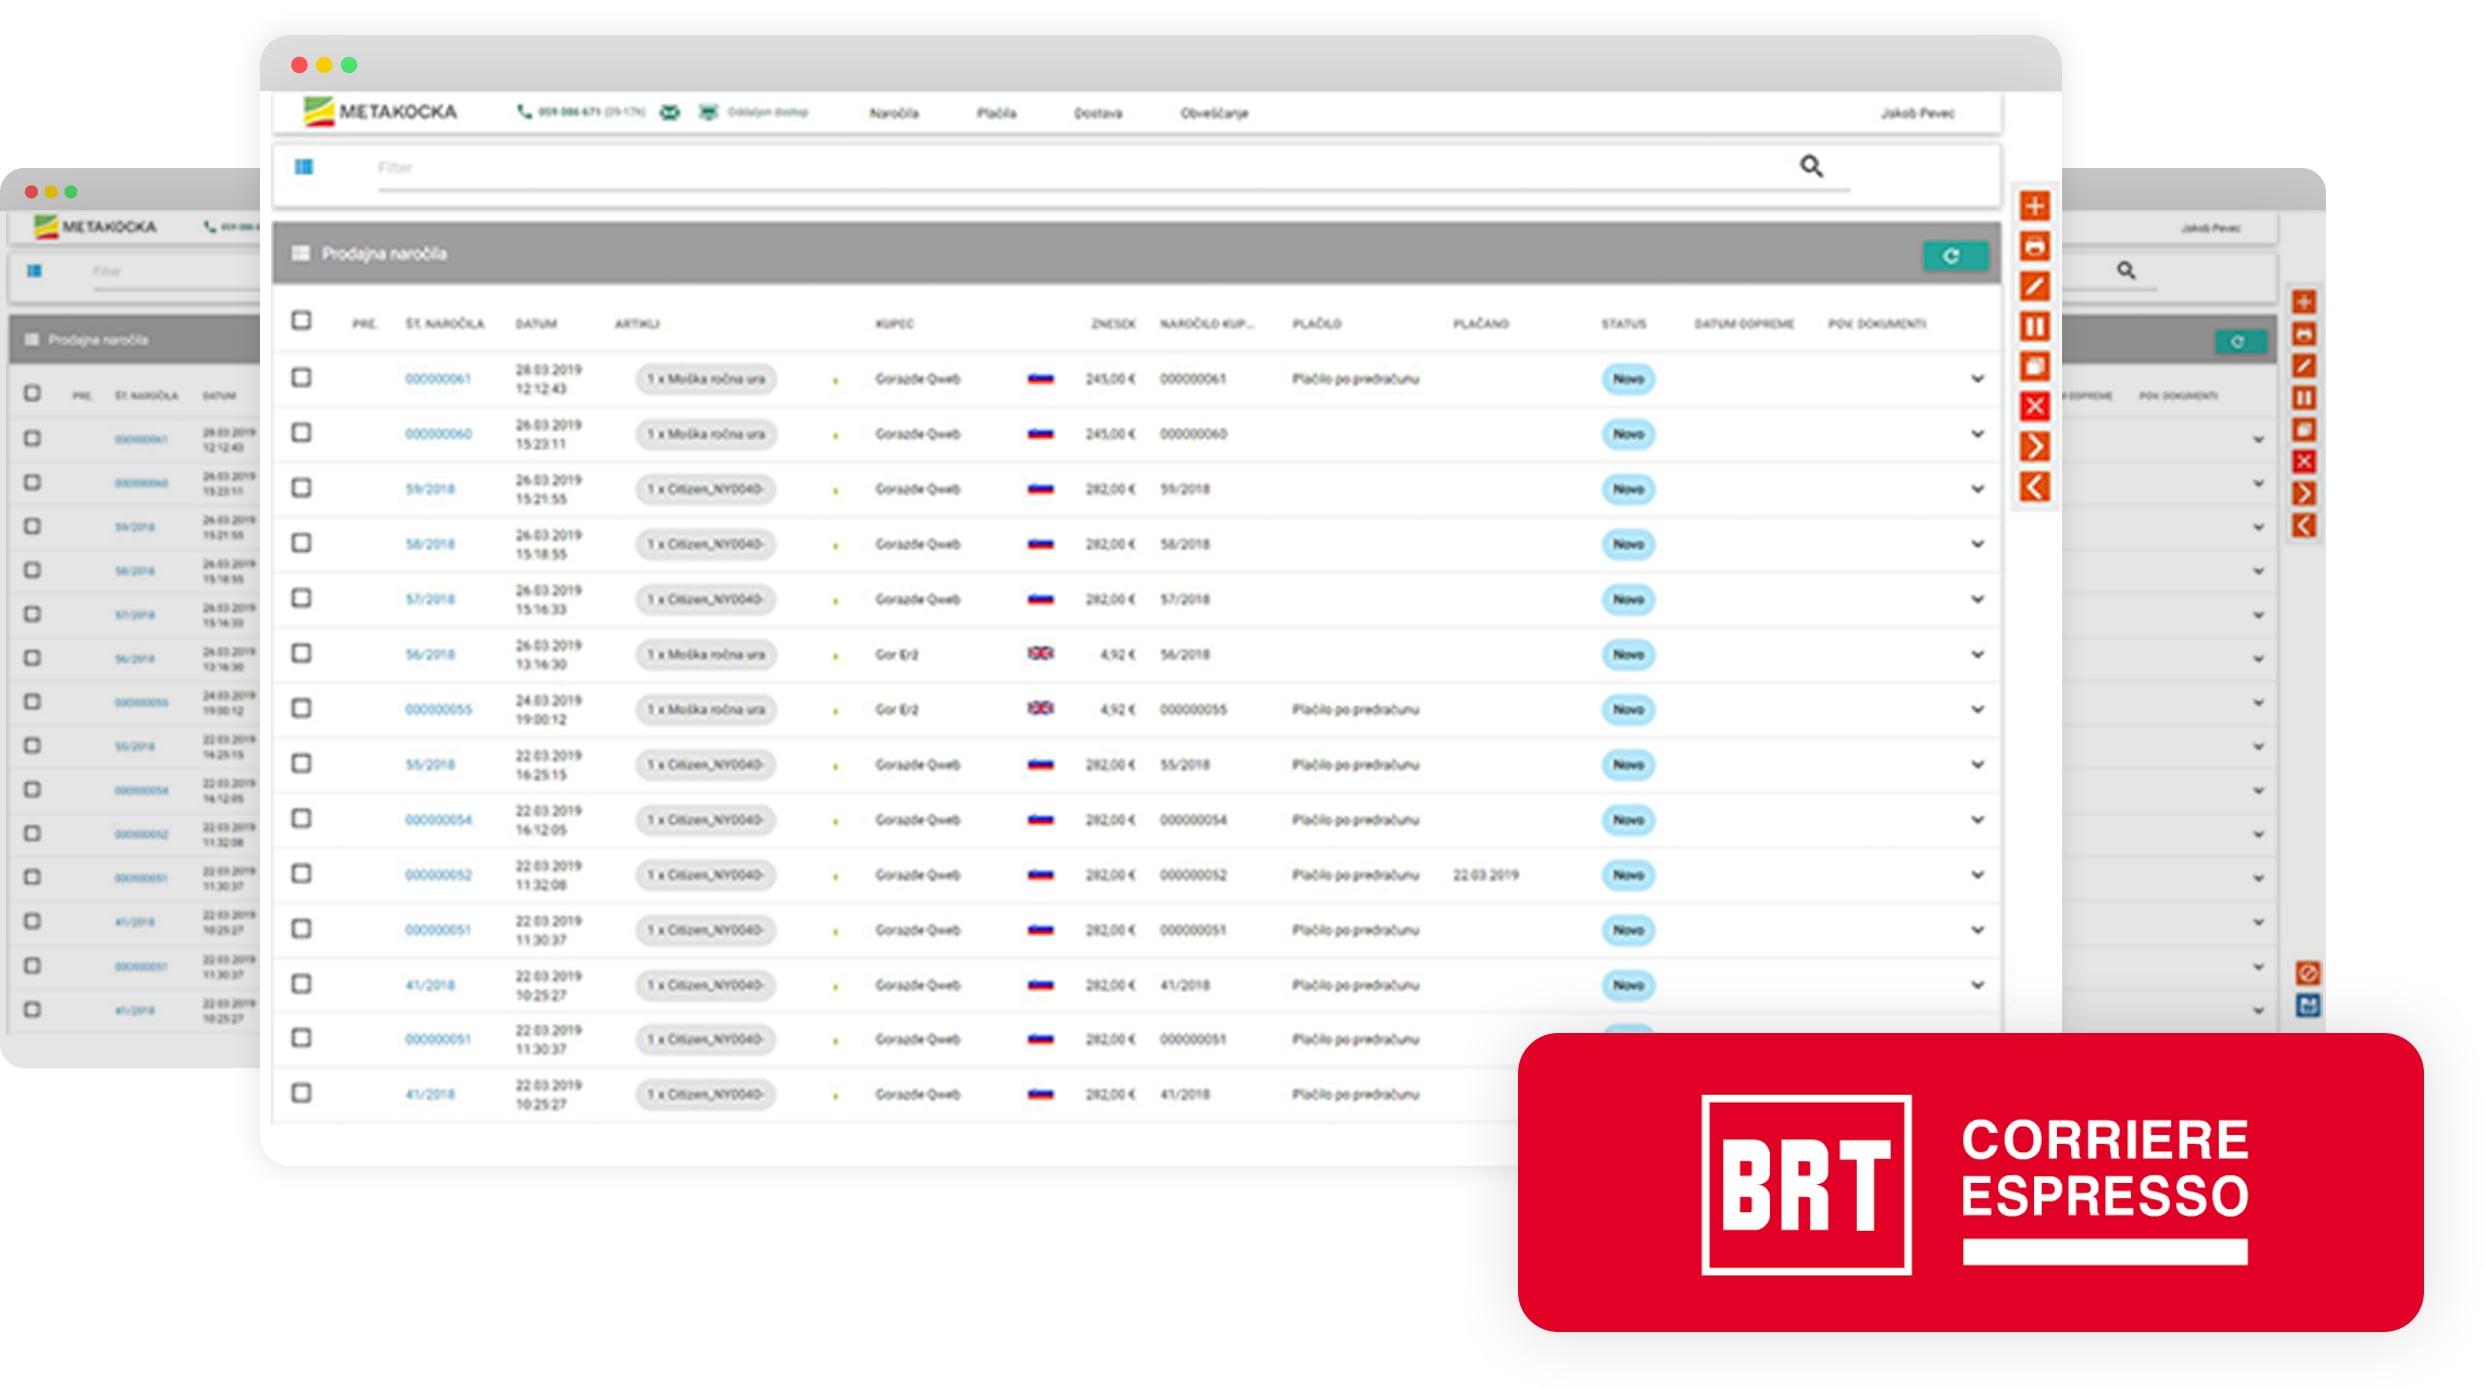The height and width of the screenshot is (1388, 2484).
Task: Click the Status column header
Action: tap(1623, 324)
